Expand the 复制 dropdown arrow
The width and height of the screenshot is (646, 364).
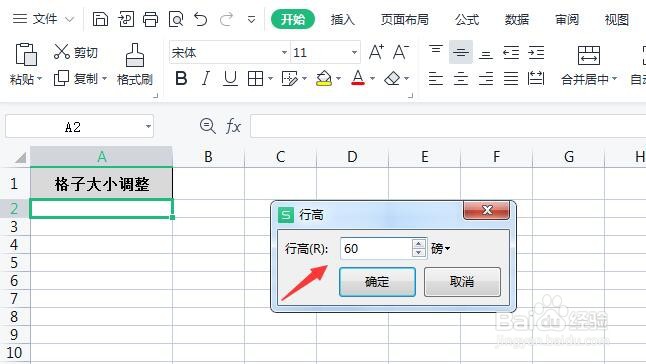pos(104,78)
